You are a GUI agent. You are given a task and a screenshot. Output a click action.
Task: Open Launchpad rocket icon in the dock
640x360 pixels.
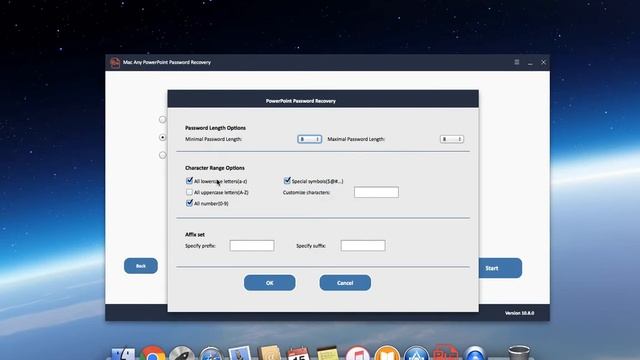[182, 353]
